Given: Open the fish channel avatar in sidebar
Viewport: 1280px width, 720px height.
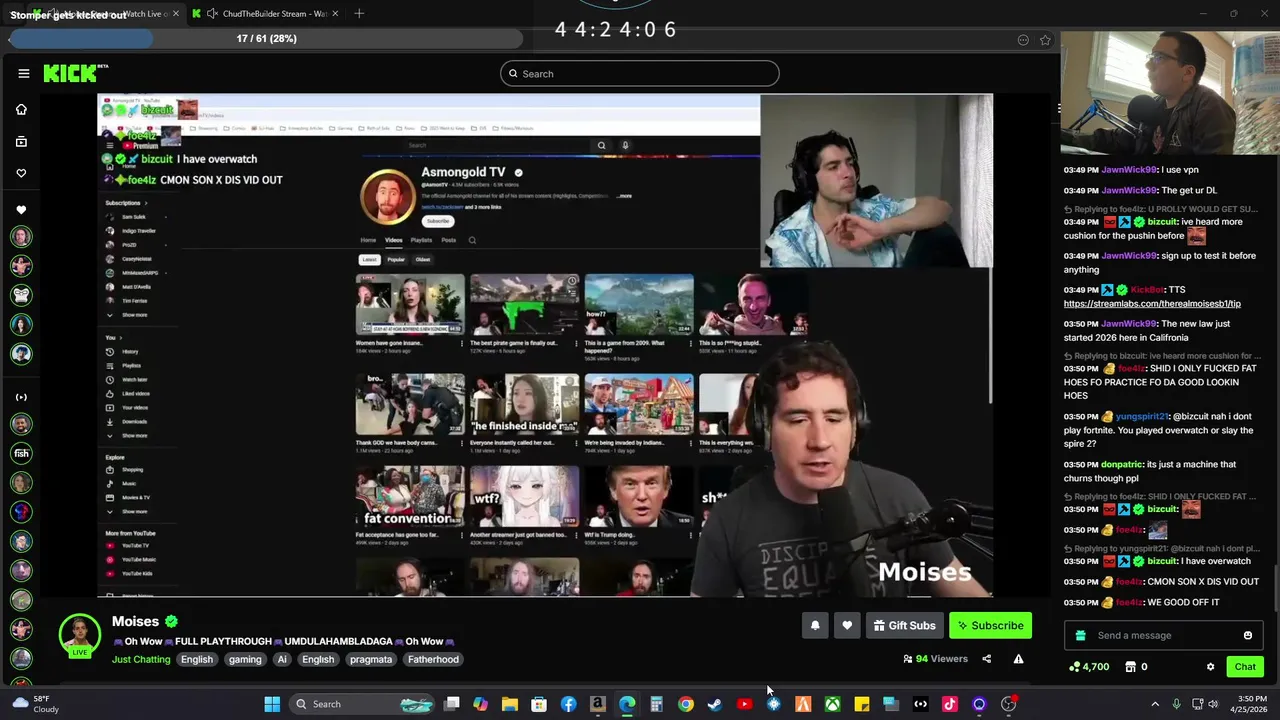Looking at the screenshot, I should click(21, 453).
